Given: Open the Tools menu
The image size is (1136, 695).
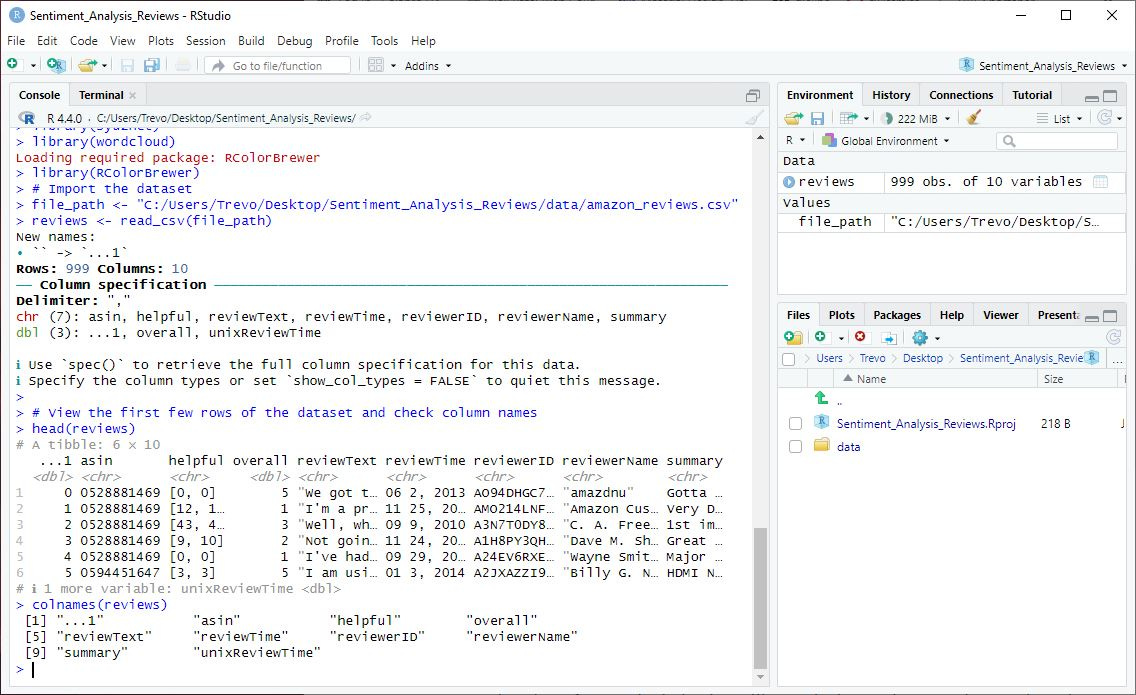Looking at the screenshot, I should point(384,41).
